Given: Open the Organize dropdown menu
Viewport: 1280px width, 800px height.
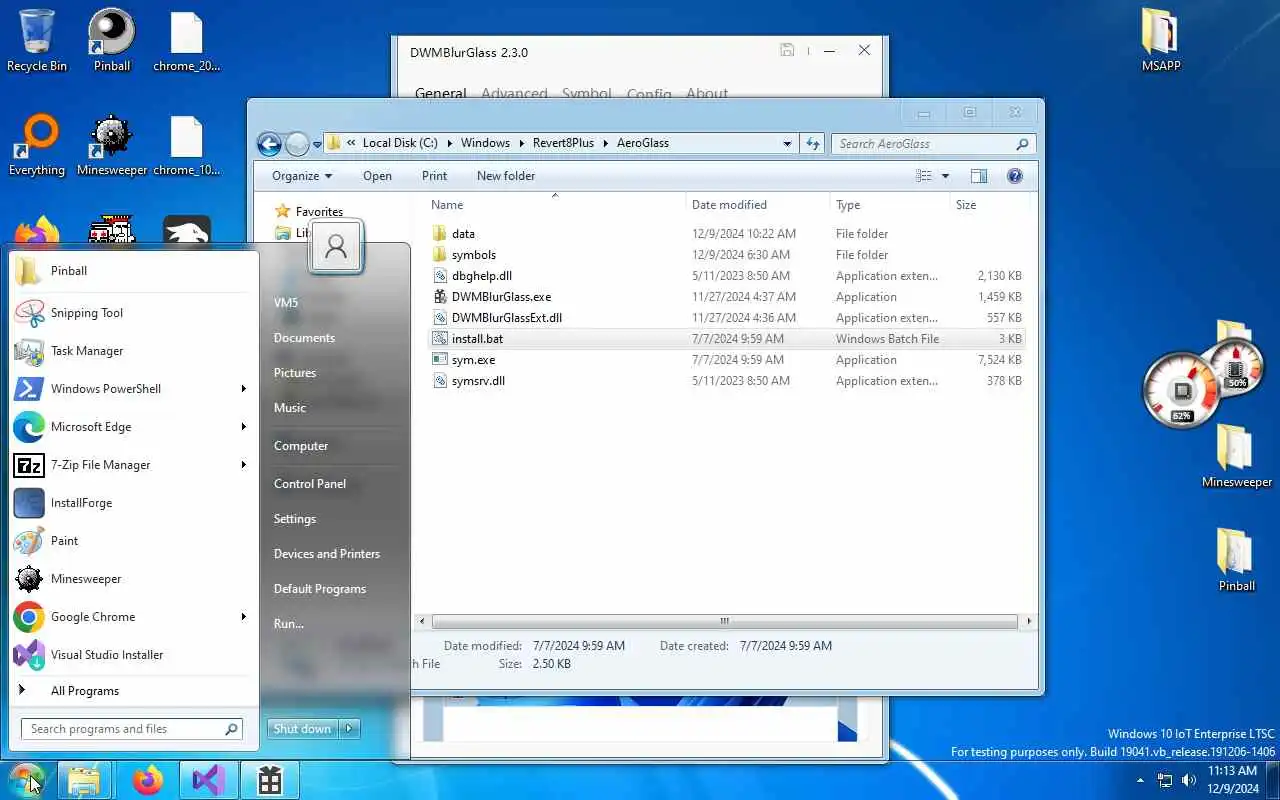Looking at the screenshot, I should 302,176.
